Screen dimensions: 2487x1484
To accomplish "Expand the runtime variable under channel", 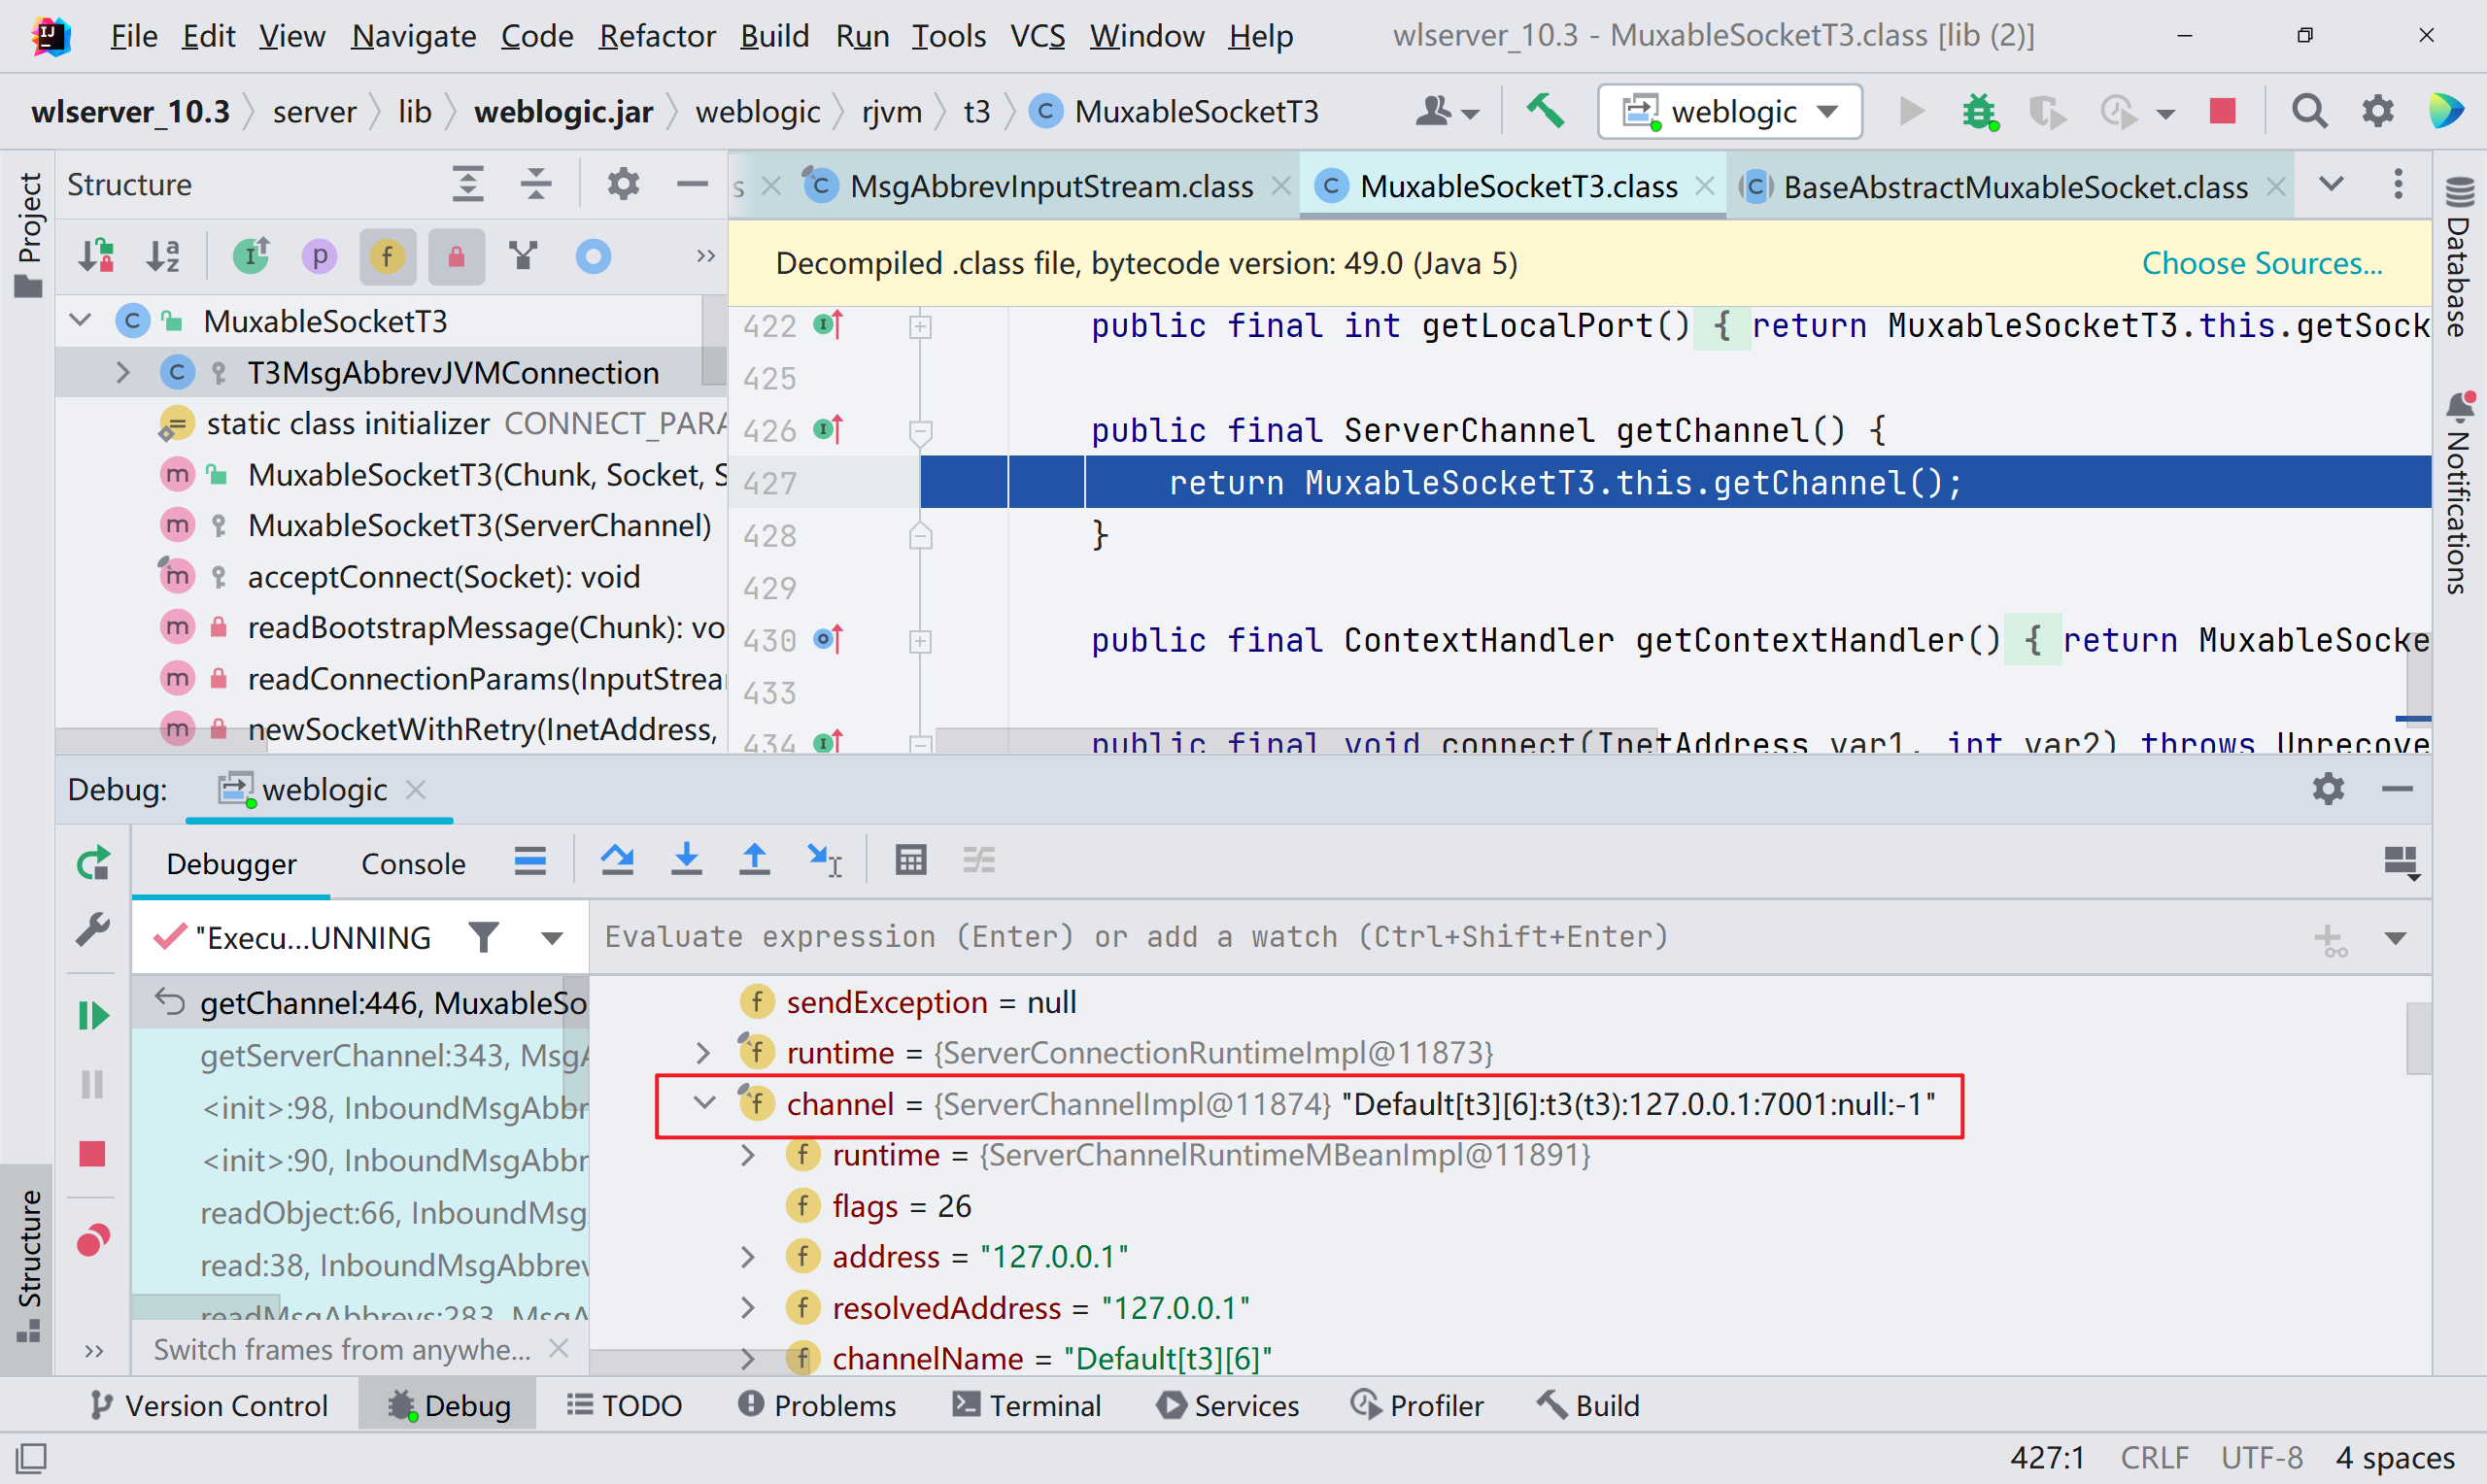I will point(747,1155).
